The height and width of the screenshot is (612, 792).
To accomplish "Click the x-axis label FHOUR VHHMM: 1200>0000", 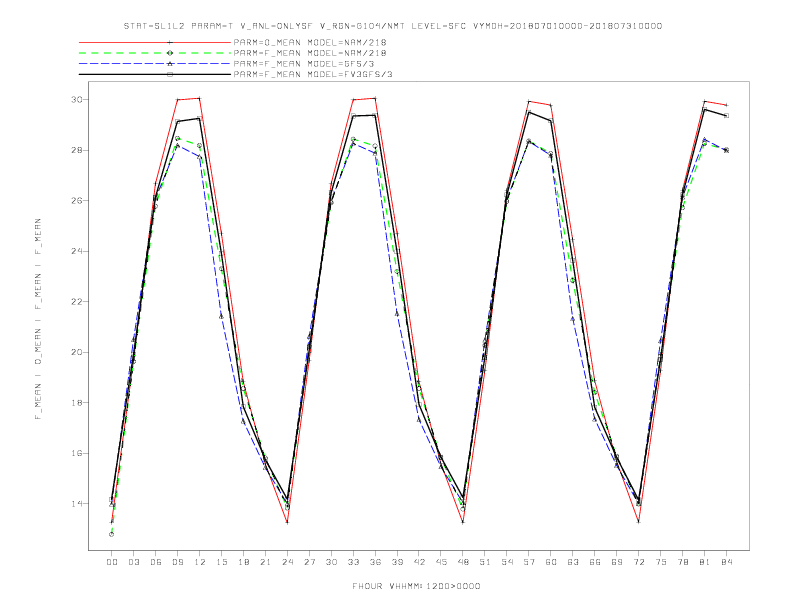I will (x=416, y=586).
